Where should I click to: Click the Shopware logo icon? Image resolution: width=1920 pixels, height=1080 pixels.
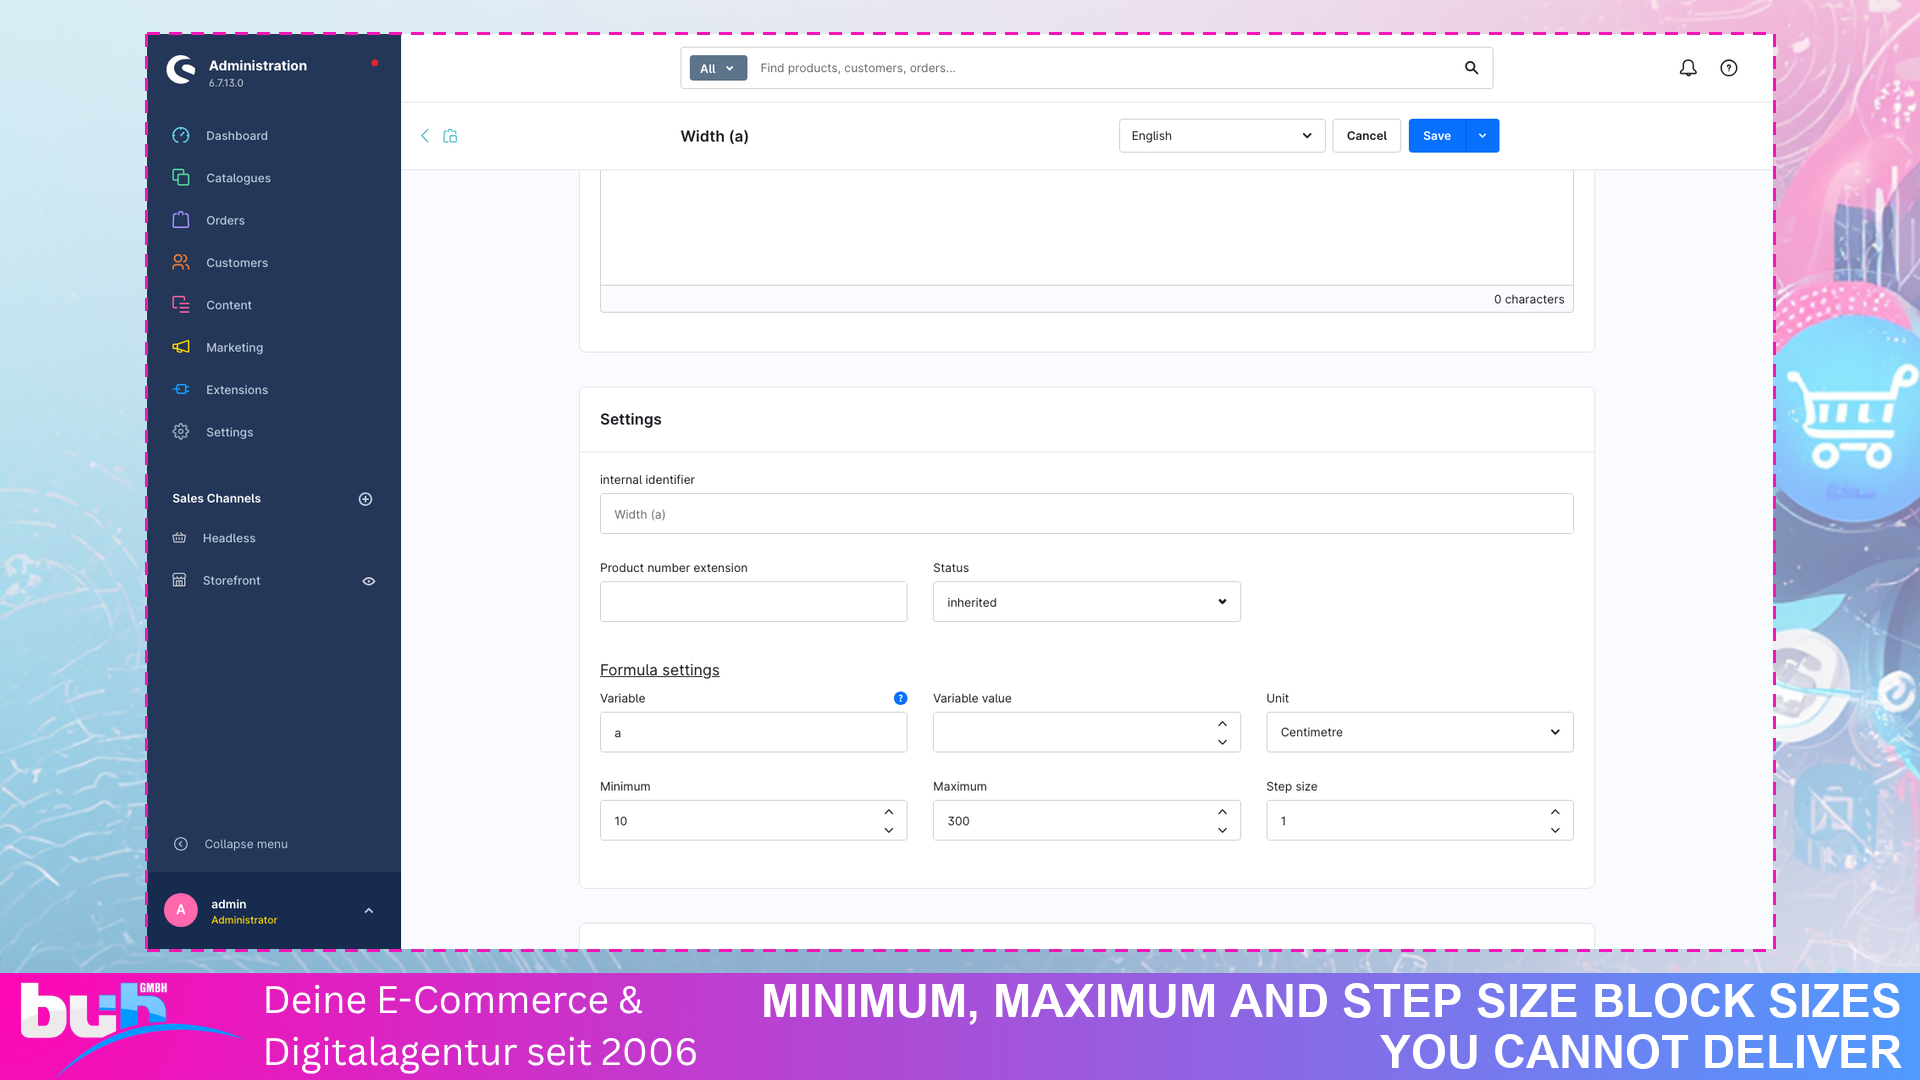[x=181, y=70]
